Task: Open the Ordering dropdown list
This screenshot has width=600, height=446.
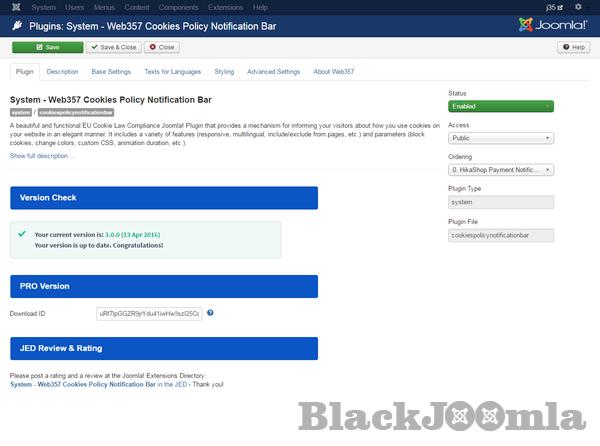Action: tap(501, 170)
